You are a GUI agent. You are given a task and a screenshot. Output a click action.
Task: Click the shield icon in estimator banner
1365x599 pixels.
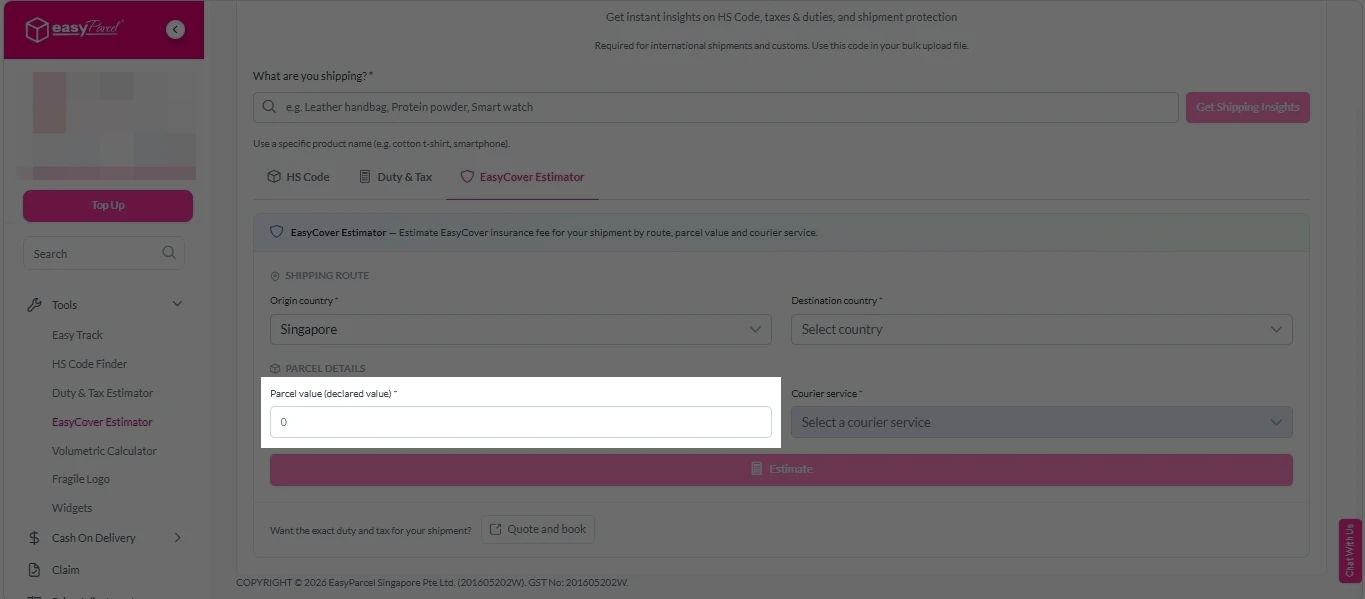tap(277, 232)
